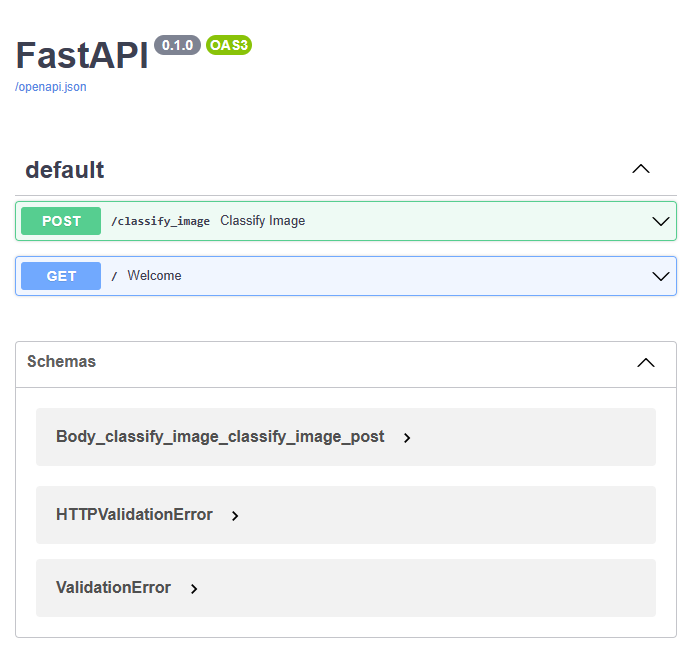Screen dimensions: 692x653
Task: Expand the ValidationError schema arrow
Action: (x=194, y=589)
